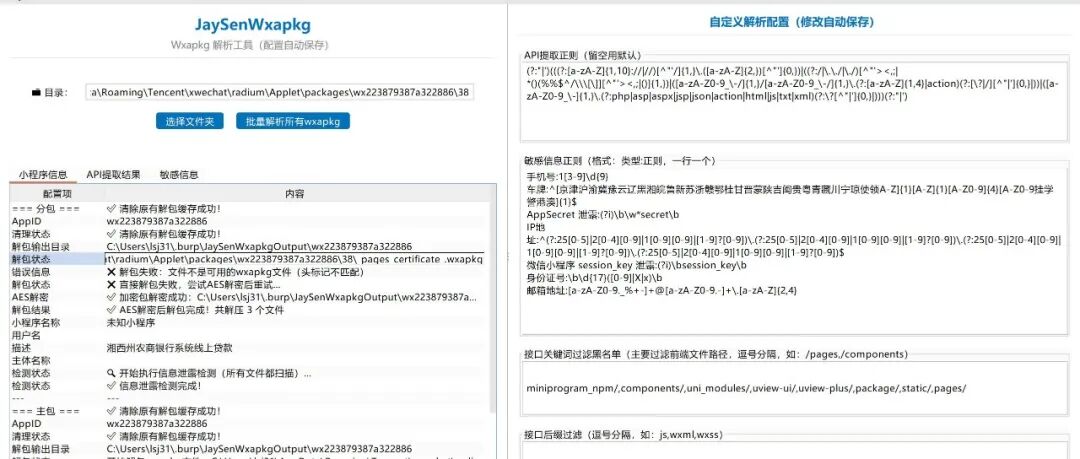Click the 接口关键词过滤黑名单 text field

click(x=793, y=388)
